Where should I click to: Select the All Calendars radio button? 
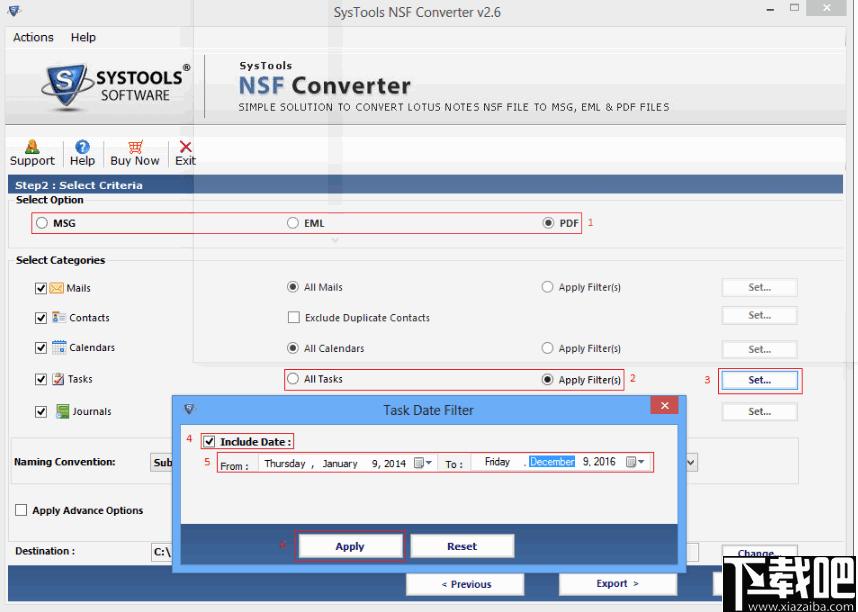293,348
